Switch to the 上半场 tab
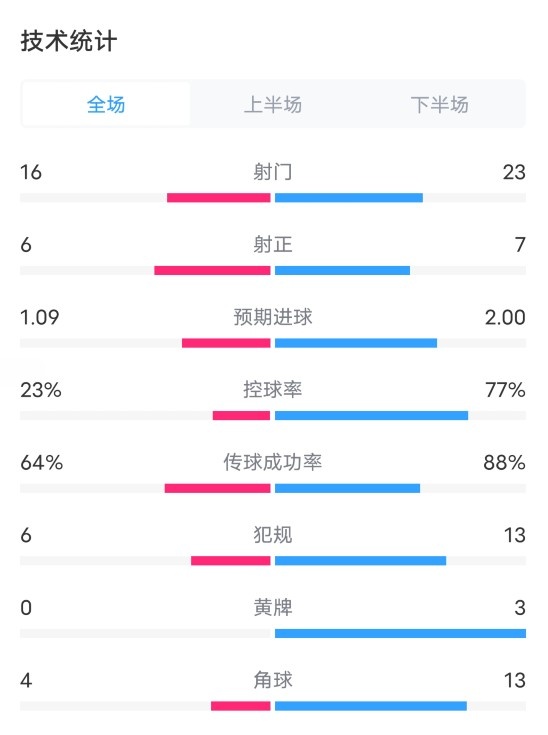548x735 pixels. 273,104
